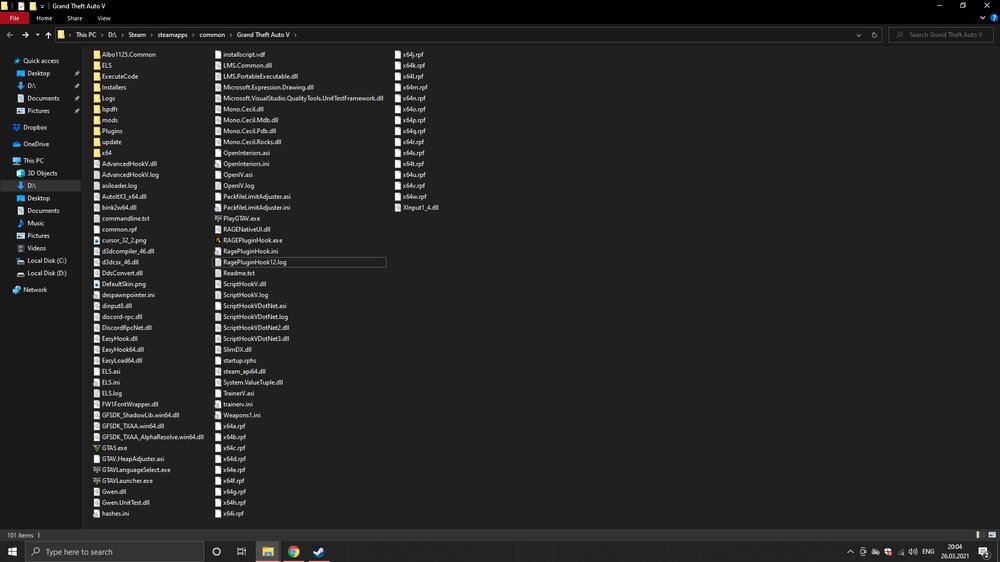The width and height of the screenshot is (1000, 562).
Task: Select the file ScriptHookV.dll
Action: 244,284
